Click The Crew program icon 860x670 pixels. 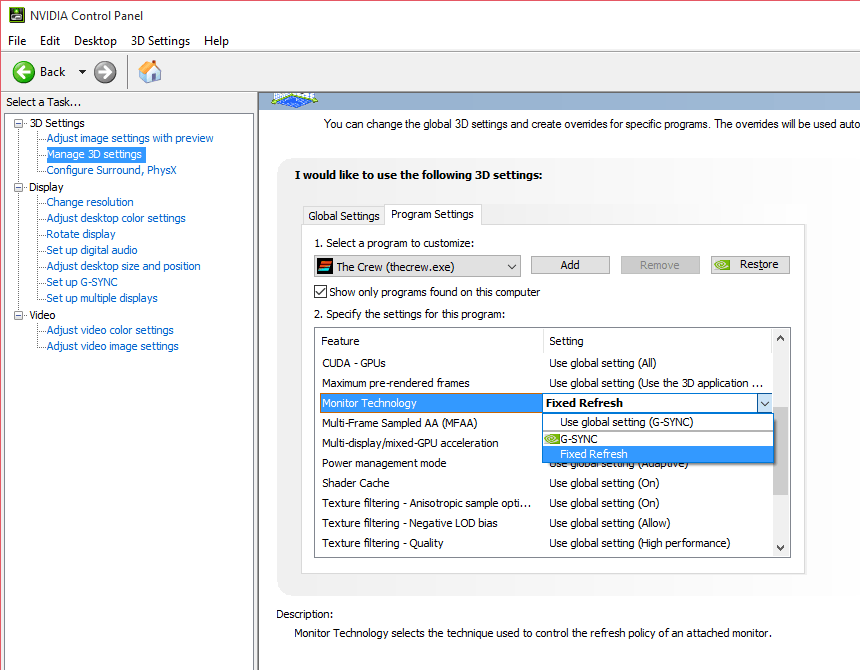click(x=324, y=266)
